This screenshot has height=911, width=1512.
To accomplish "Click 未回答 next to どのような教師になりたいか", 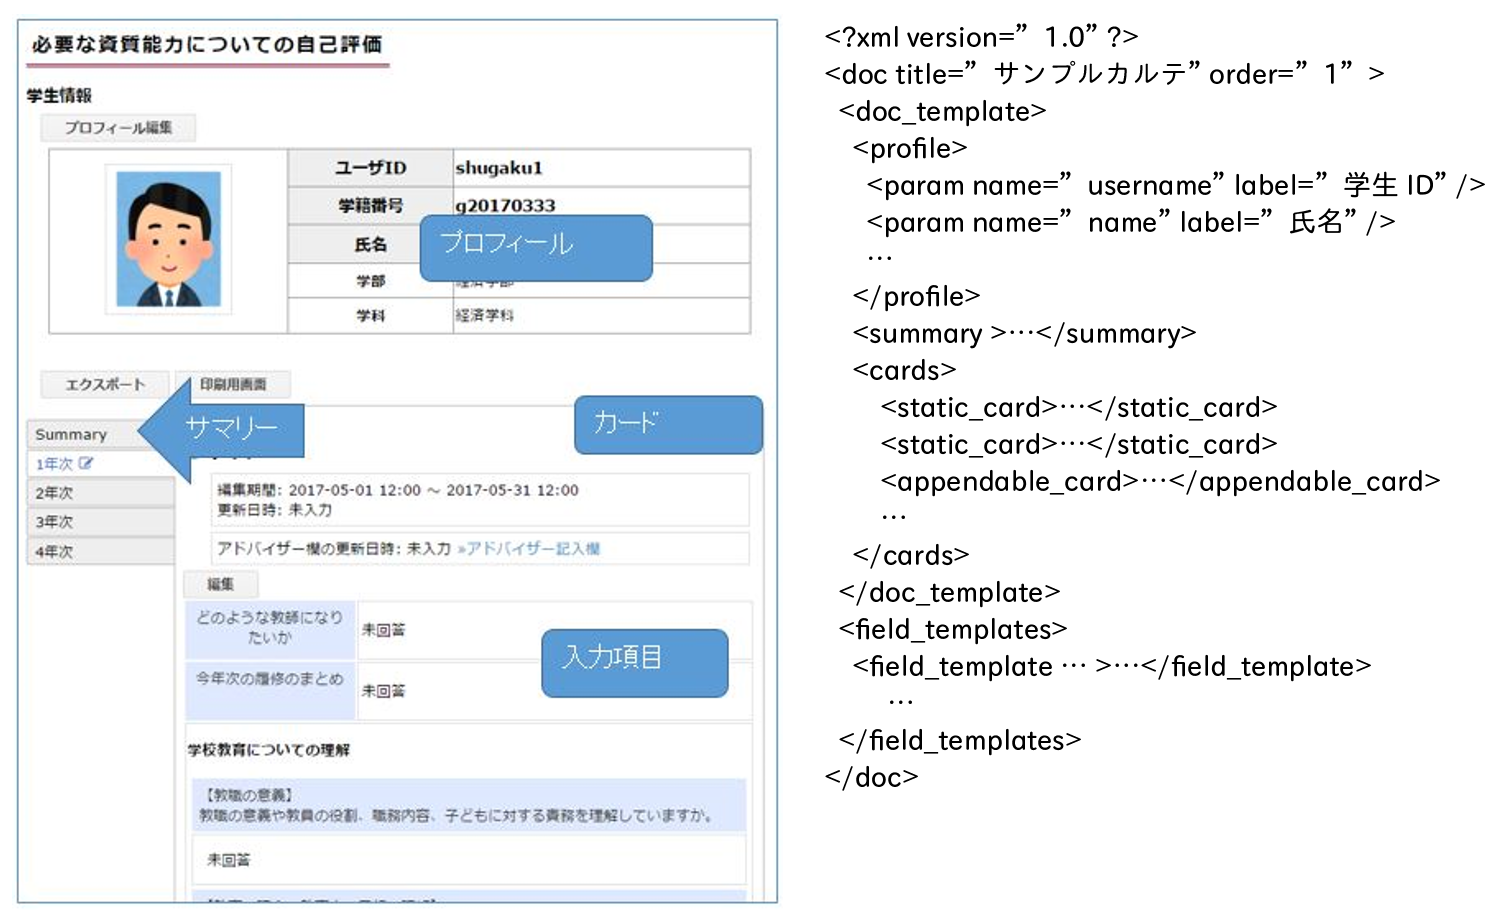I will pos(383,630).
